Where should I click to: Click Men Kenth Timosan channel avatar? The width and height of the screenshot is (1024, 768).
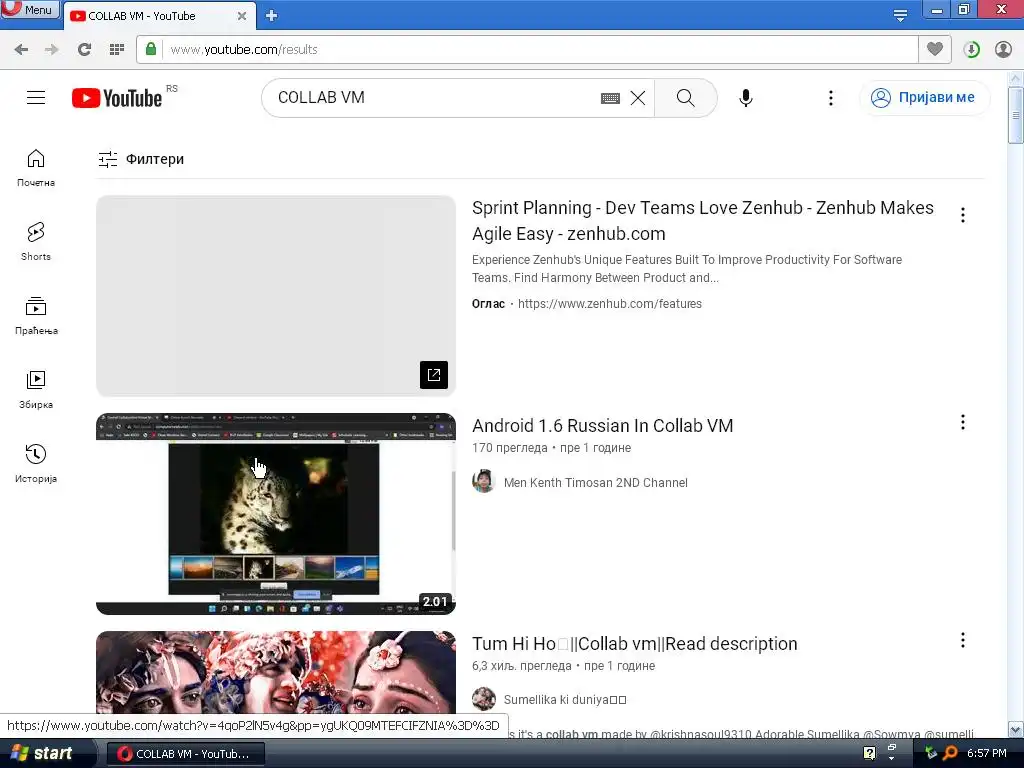click(x=484, y=481)
